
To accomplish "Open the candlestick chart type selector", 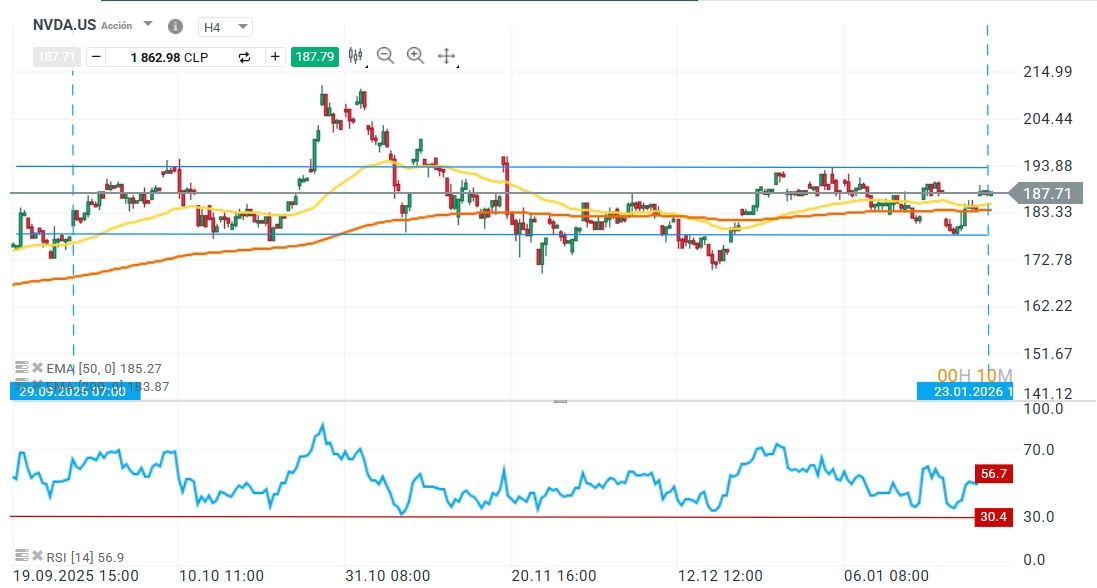I will click(x=356, y=56).
